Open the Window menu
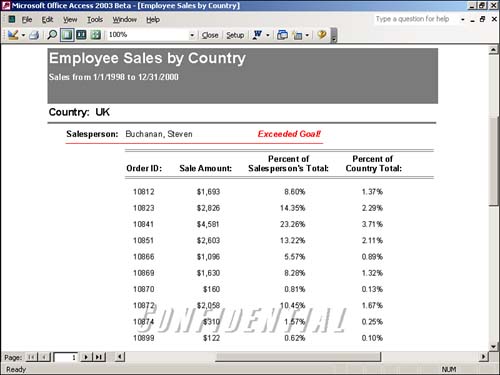Screen dimensions: 500x375 tap(124, 20)
